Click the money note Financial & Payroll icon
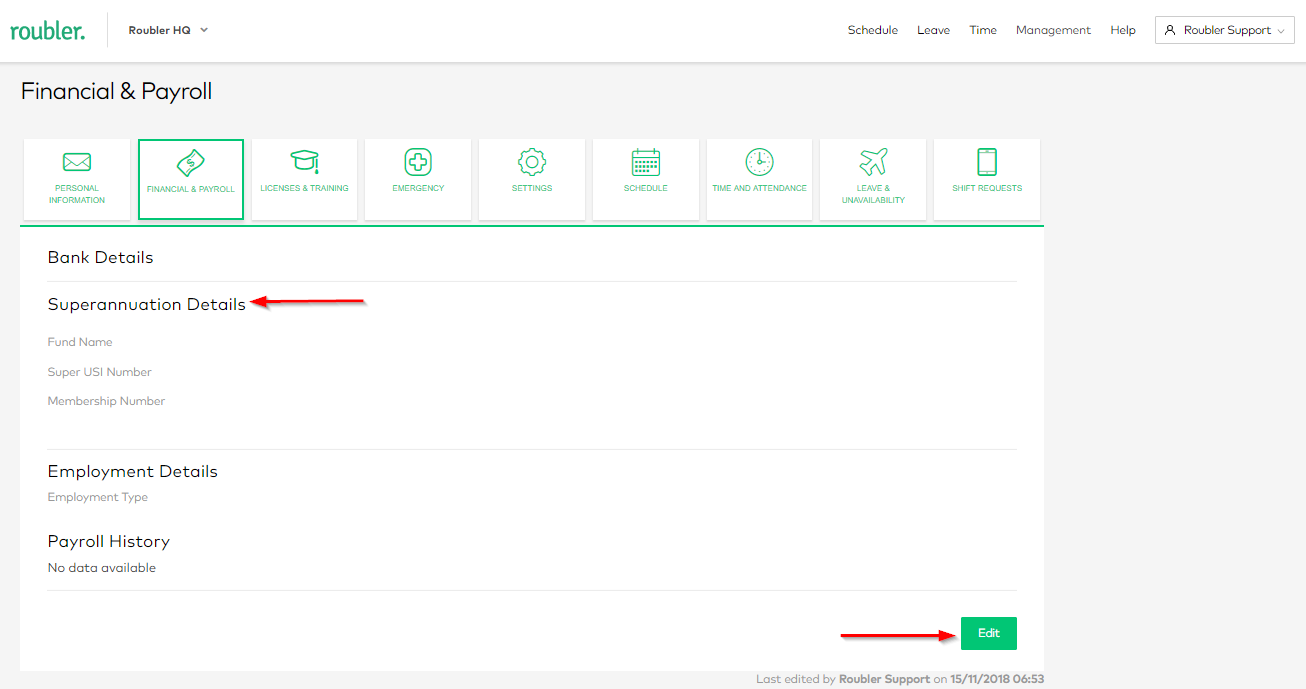The width and height of the screenshot is (1306, 689). 191,162
